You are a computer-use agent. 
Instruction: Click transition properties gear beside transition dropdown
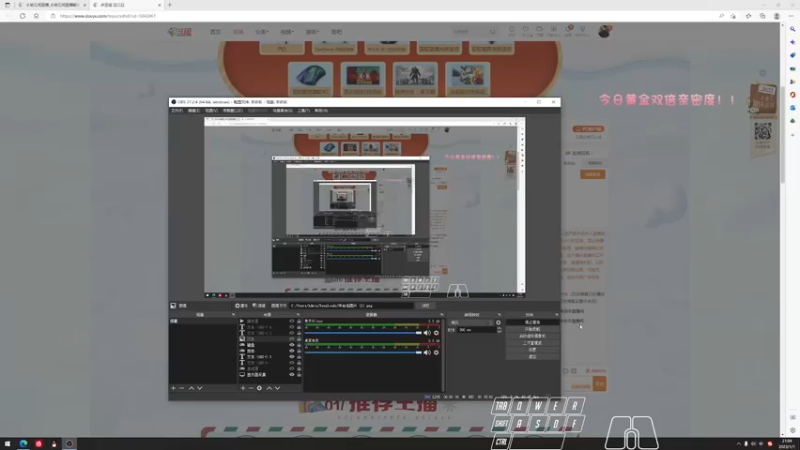coord(498,322)
